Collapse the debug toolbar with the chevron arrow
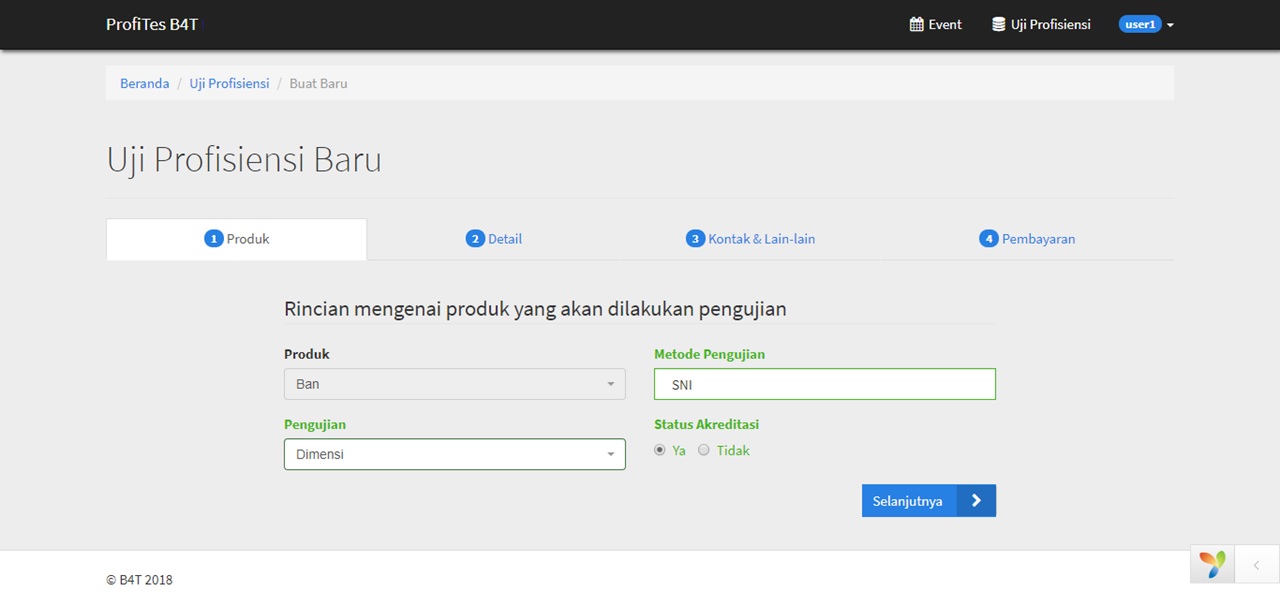This screenshot has height=606, width=1280. coord(1256,565)
